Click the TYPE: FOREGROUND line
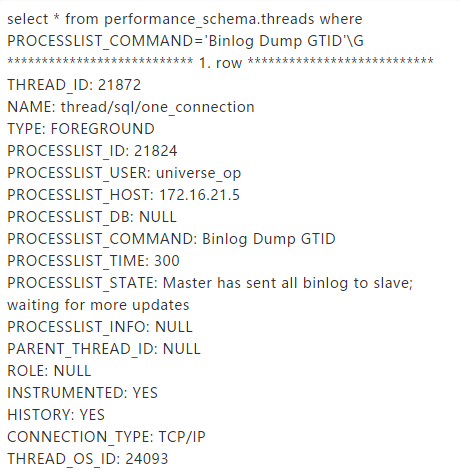 tap(81, 129)
